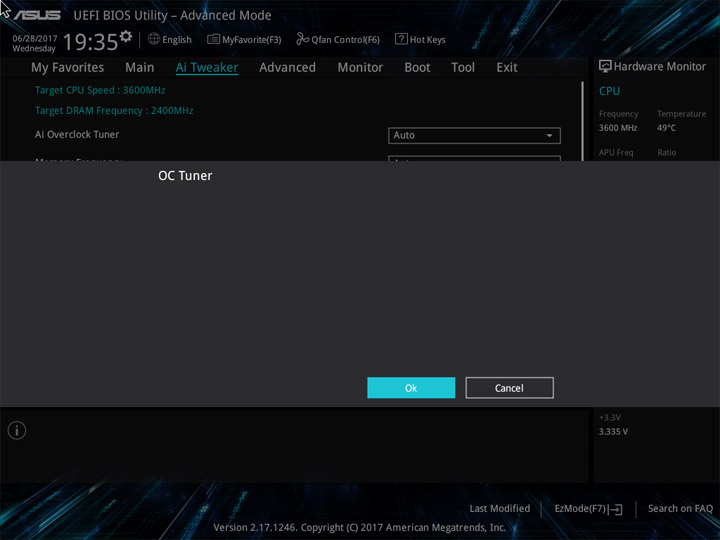720x540 pixels.
Task: Cancel the OC Tuner dialog
Action: click(x=509, y=388)
